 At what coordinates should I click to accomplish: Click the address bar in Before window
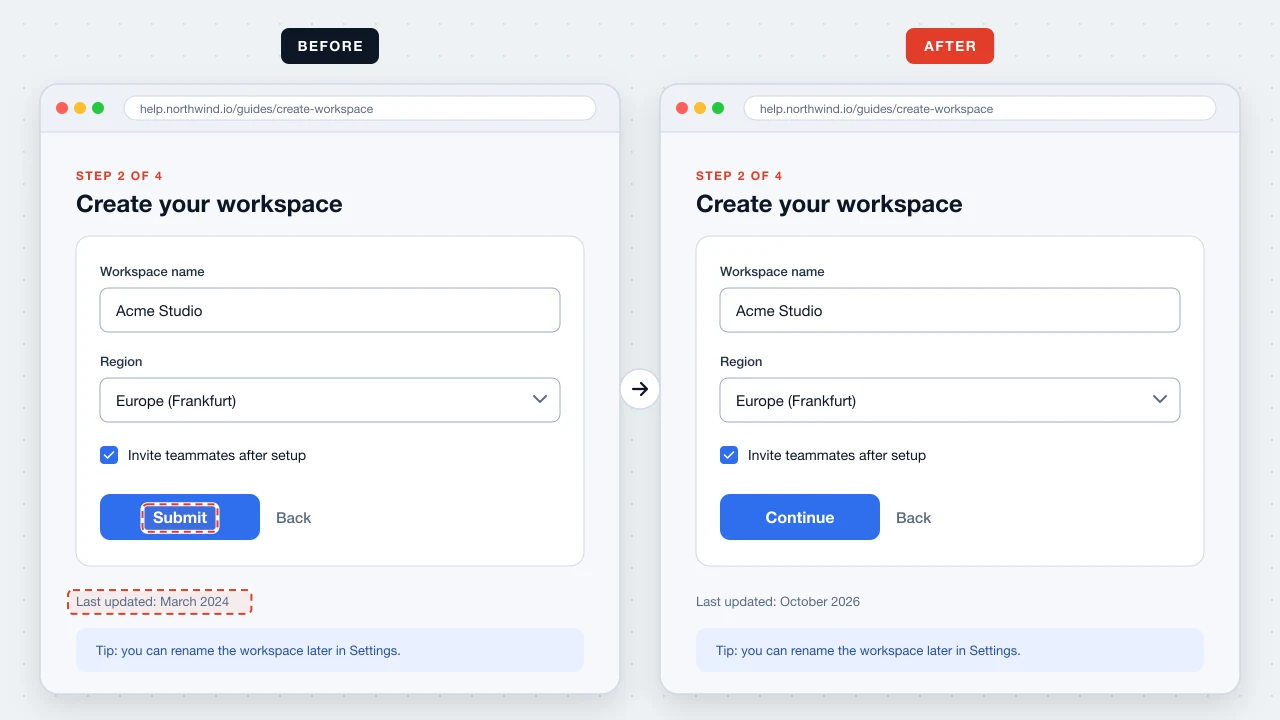pos(360,108)
